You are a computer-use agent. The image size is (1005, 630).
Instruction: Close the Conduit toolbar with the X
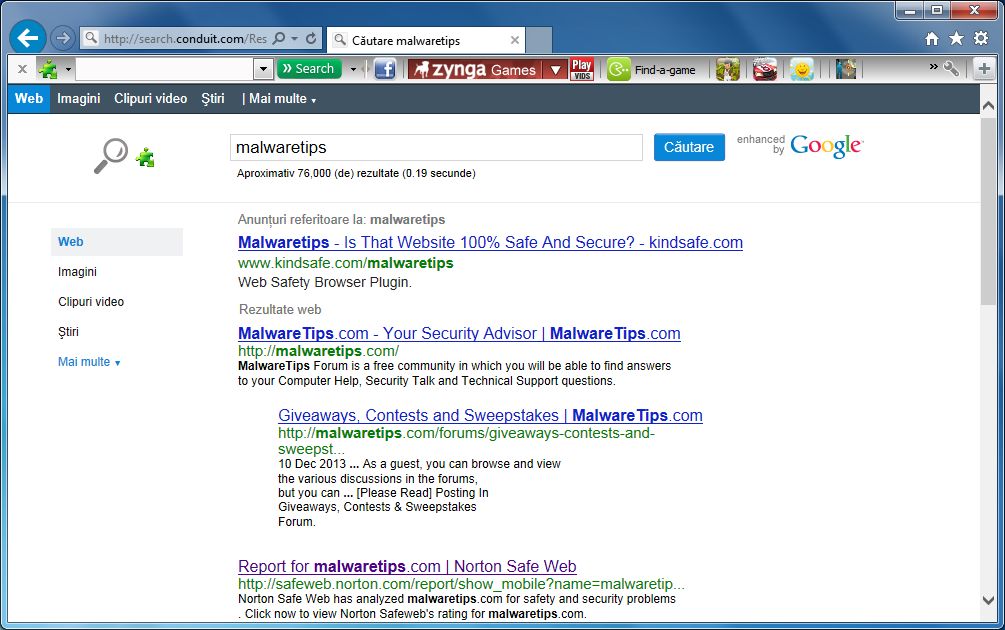[x=22, y=69]
